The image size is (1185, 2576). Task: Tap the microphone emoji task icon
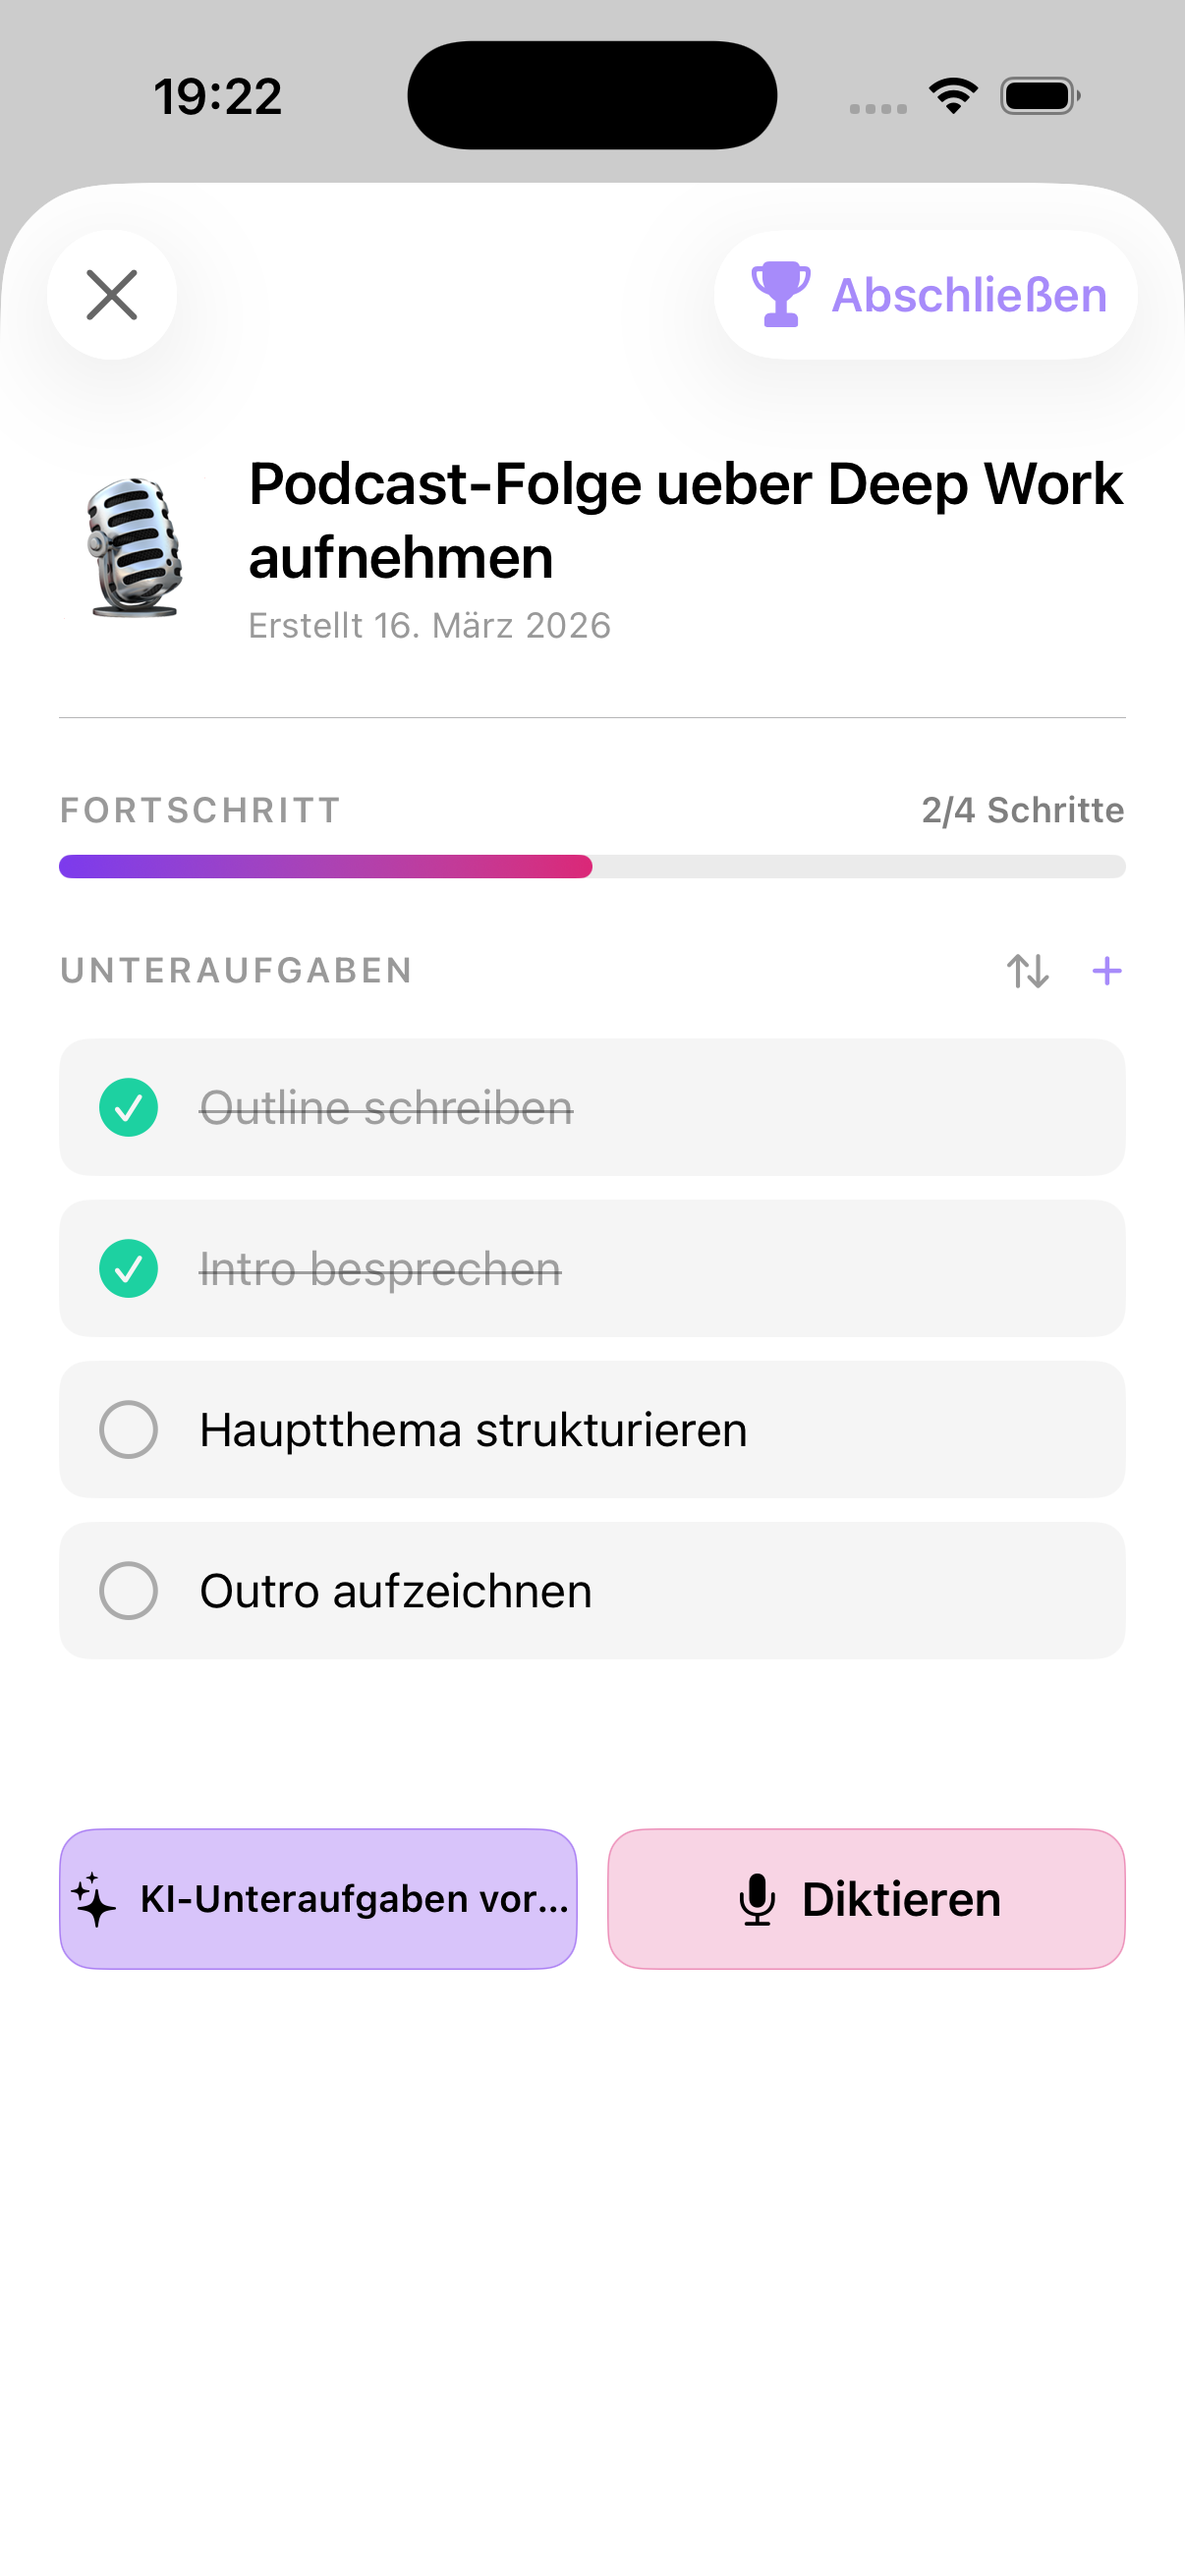135,547
